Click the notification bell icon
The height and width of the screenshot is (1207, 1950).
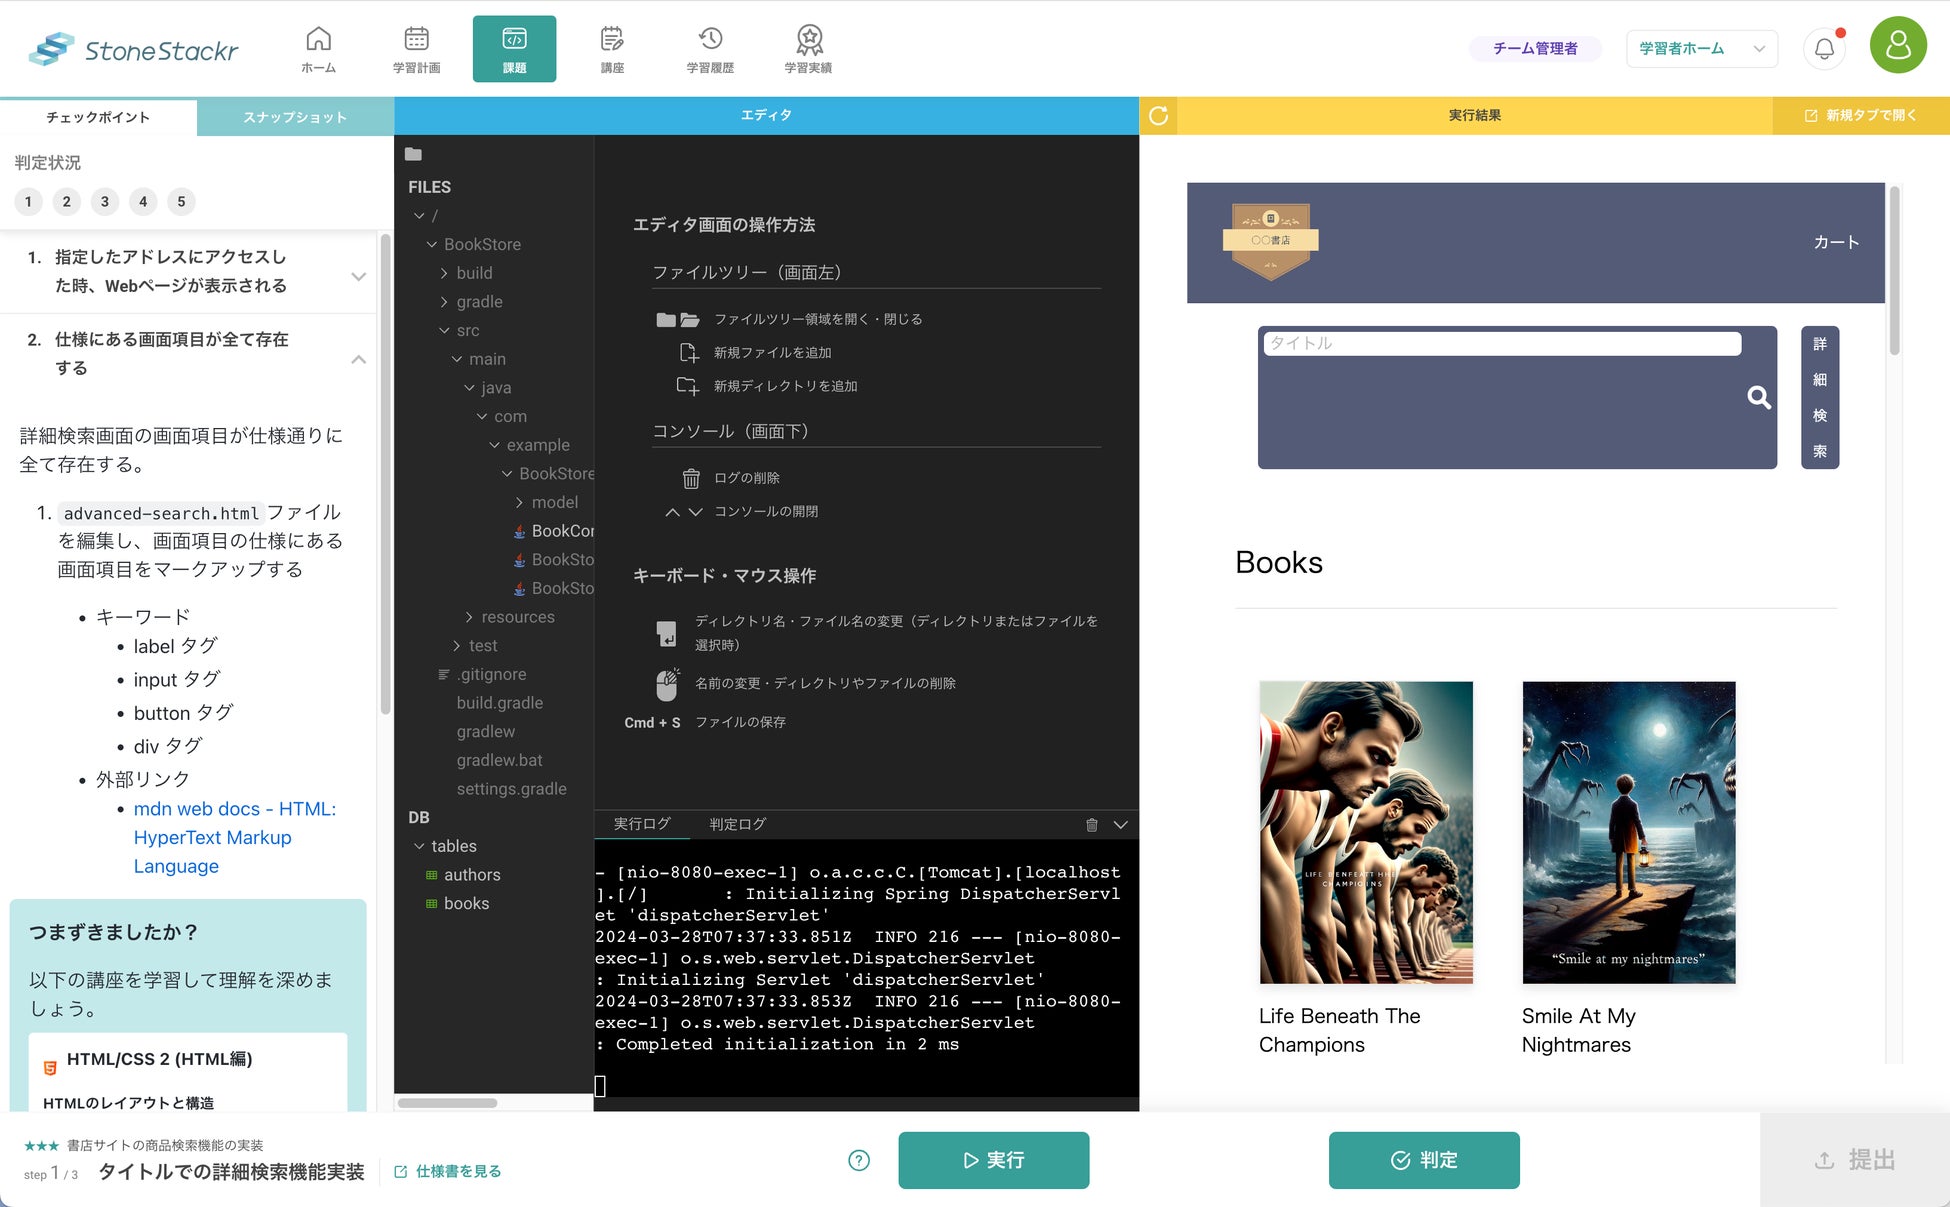click(1824, 48)
